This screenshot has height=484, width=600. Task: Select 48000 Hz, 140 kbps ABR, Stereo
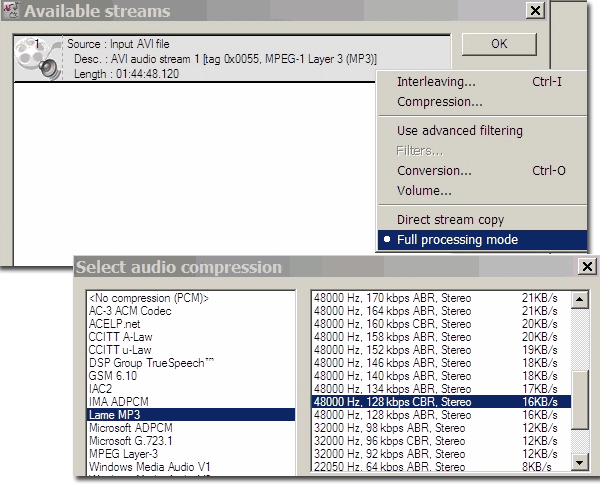pyautogui.click(x=441, y=376)
